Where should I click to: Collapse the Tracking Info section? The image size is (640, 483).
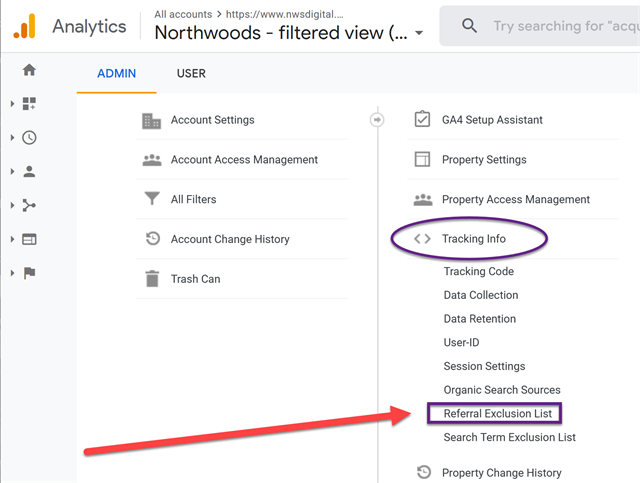(x=473, y=238)
